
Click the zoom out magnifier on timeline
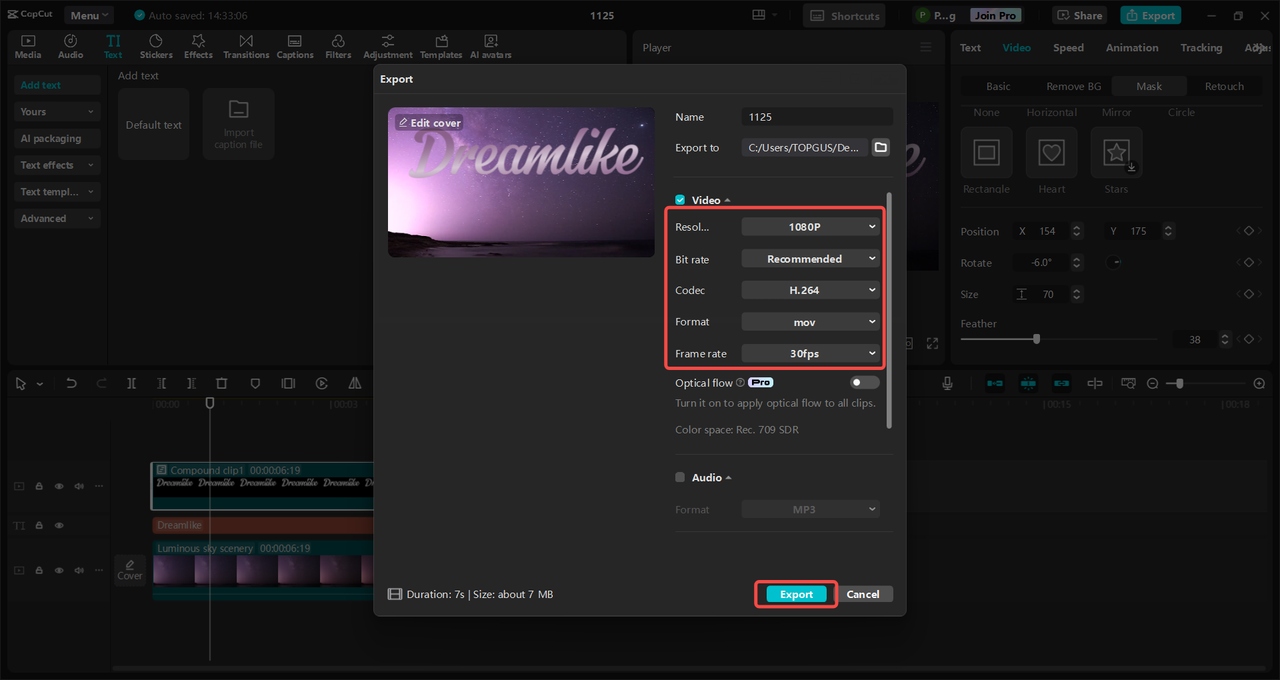[1152, 383]
